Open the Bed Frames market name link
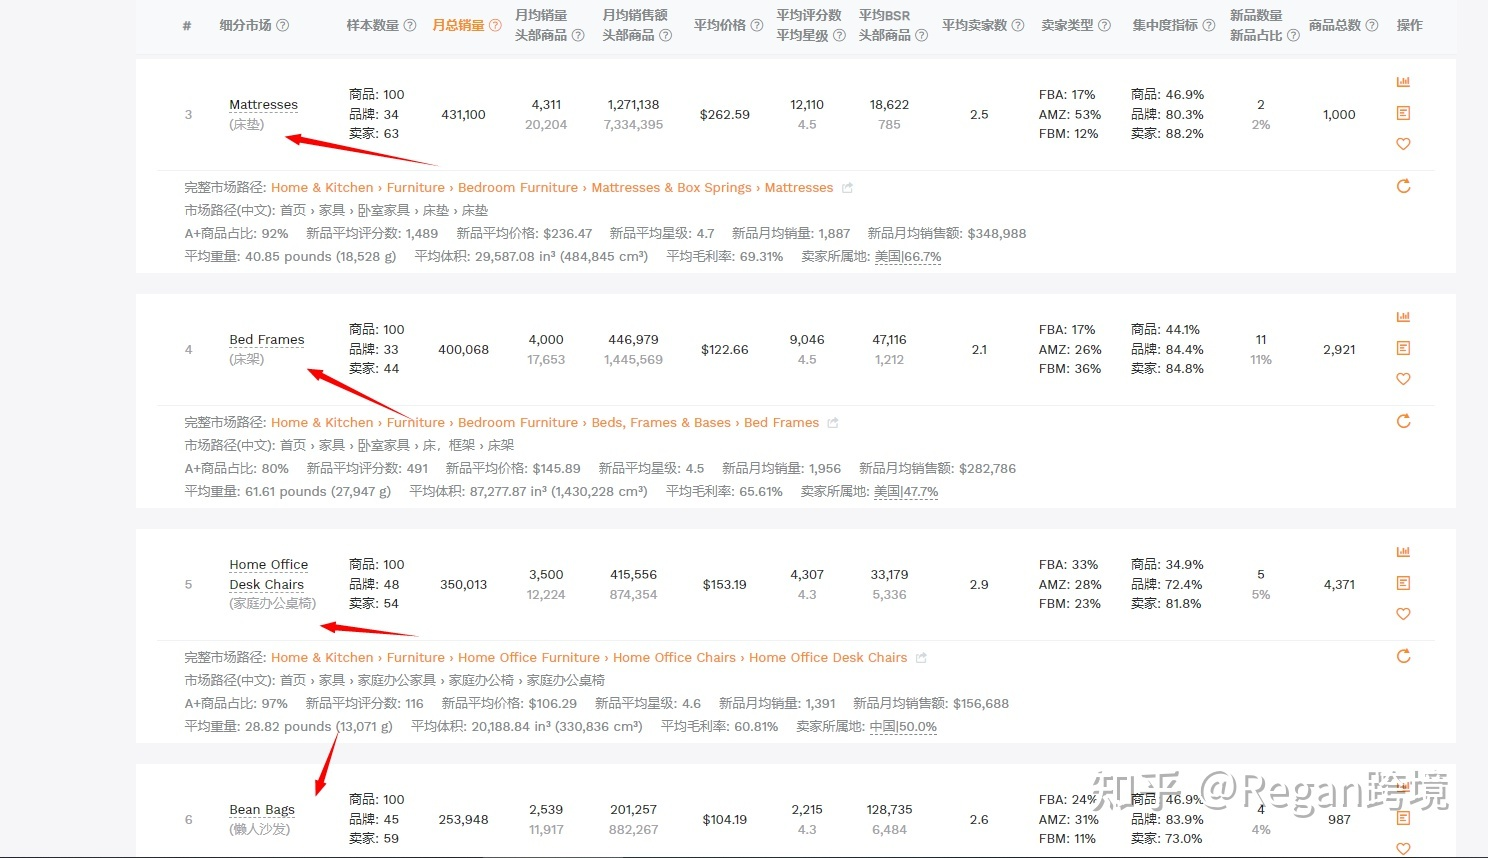1488x858 pixels. (266, 340)
